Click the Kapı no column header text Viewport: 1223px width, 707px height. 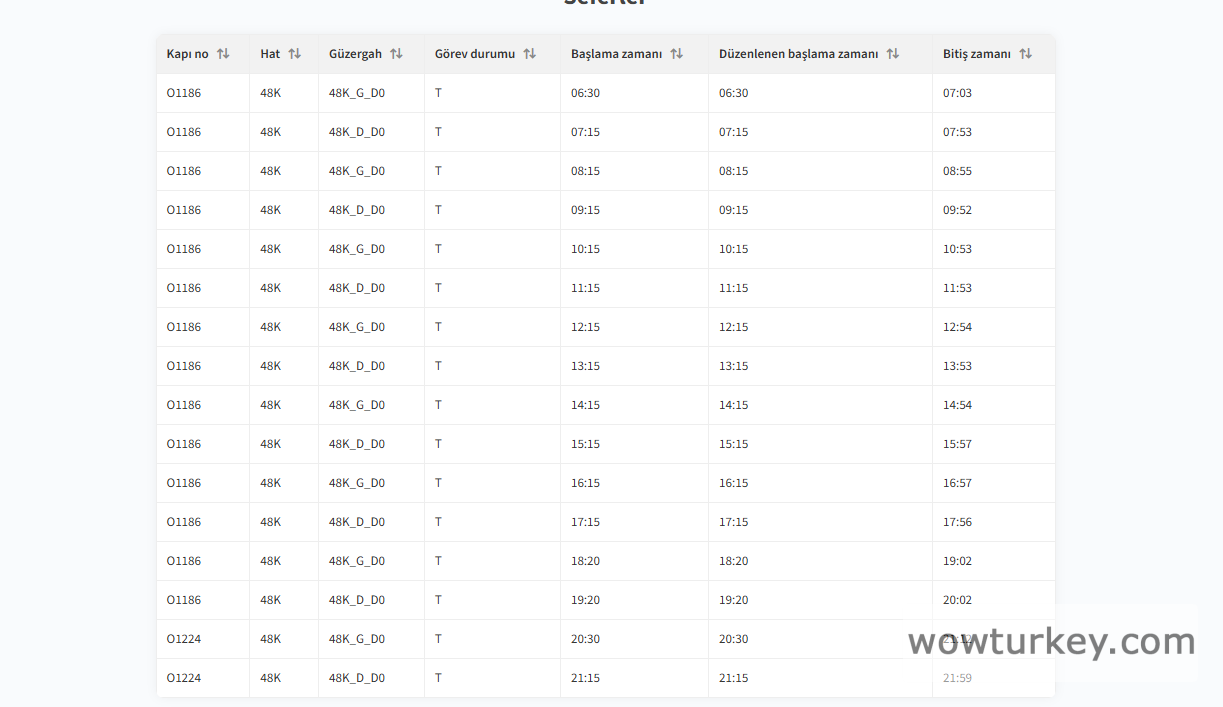[x=188, y=54]
